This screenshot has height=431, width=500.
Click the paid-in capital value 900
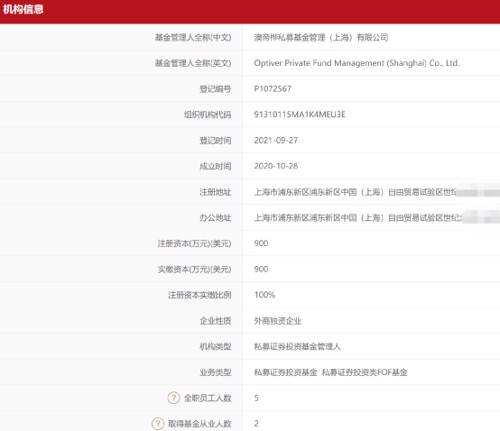[x=261, y=269]
